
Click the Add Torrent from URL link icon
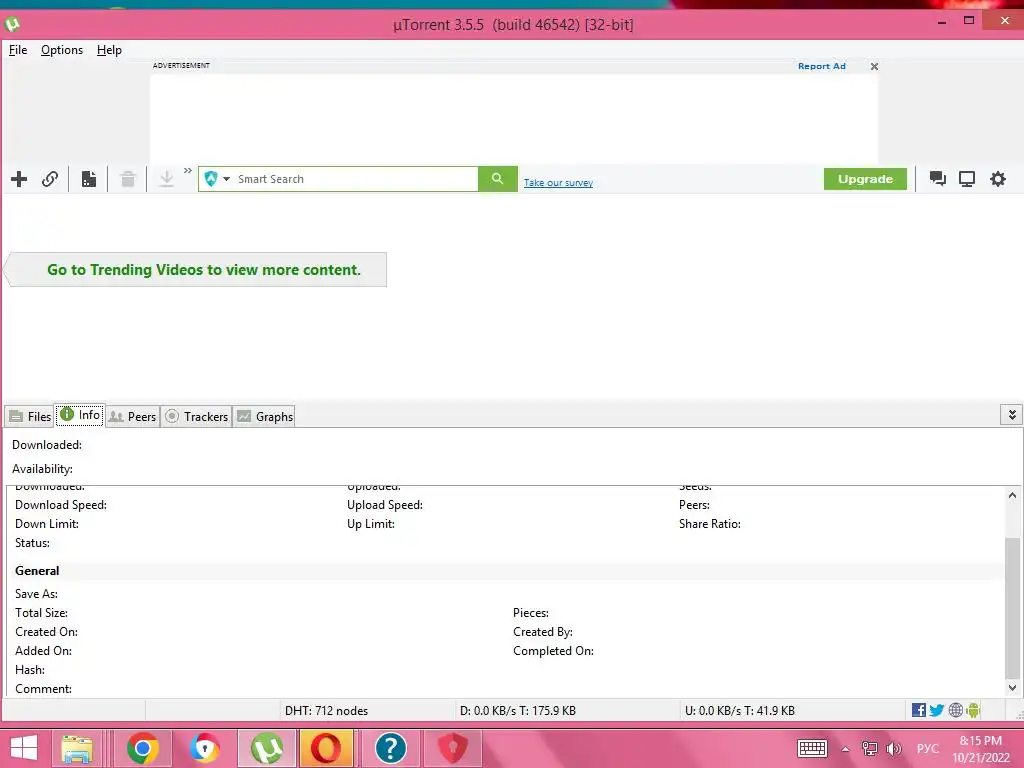pos(50,179)
